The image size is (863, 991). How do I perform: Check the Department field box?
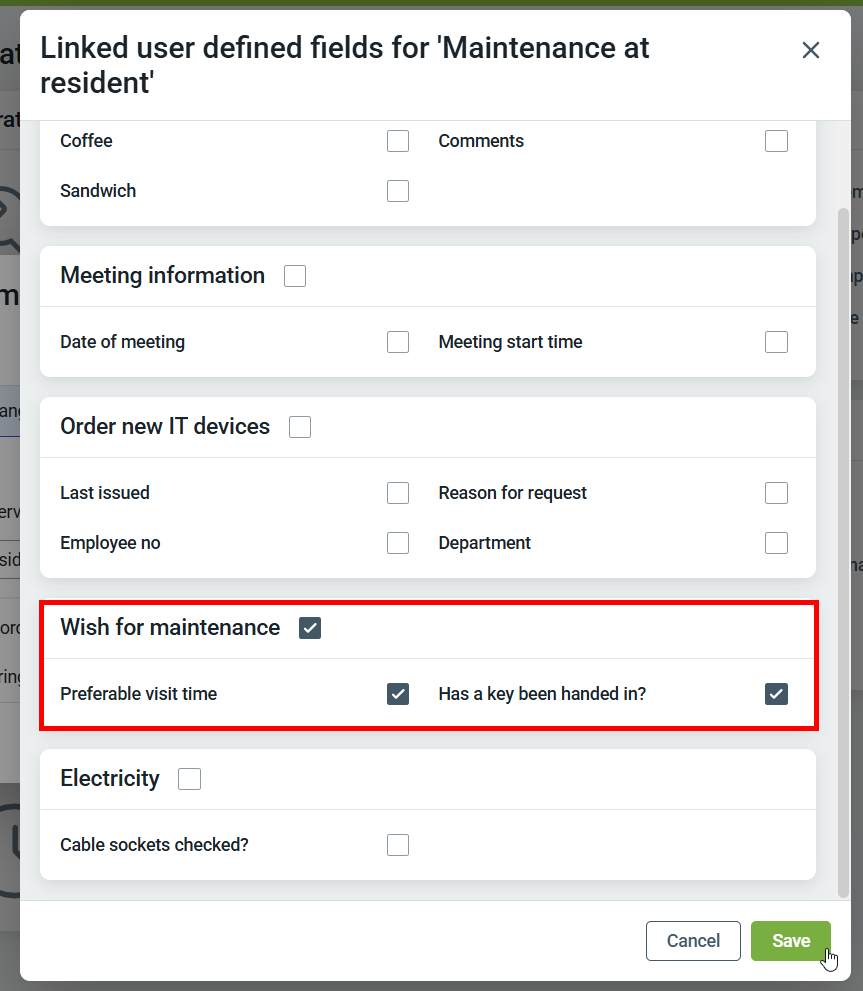pyautogui.click(x=776, y=543)
